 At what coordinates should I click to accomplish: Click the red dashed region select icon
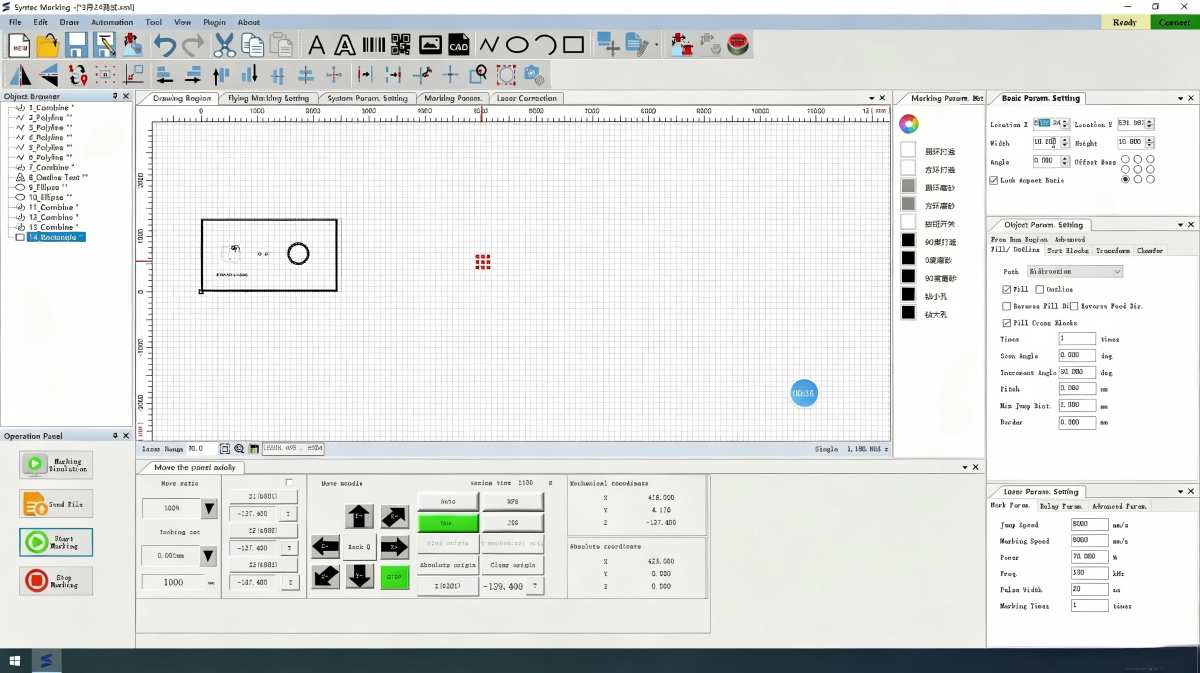506,74
